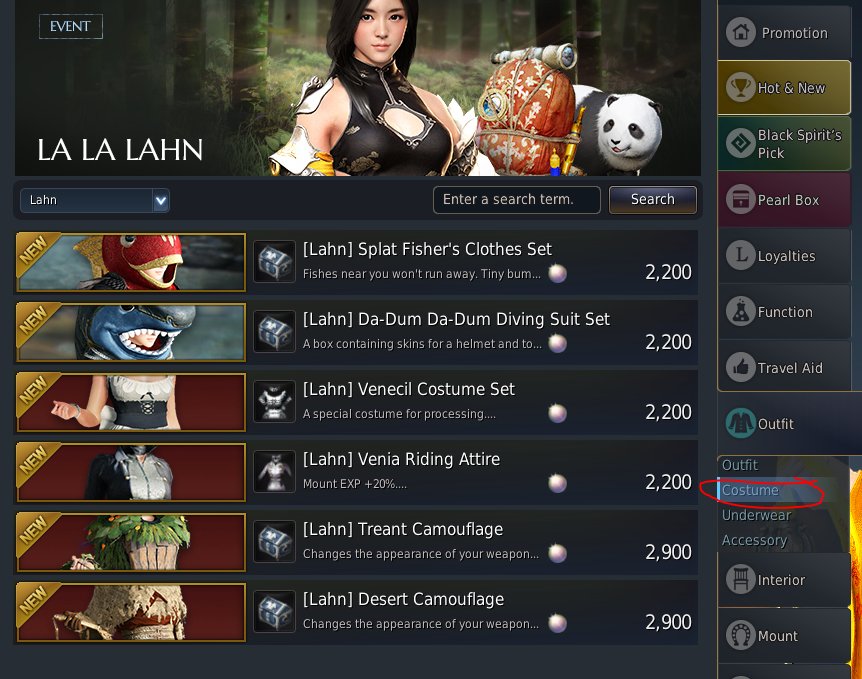The width and height of the screenshot is (862, 679).
Task: Click the Treant Camouflage box icon
Action: (274, 542)
